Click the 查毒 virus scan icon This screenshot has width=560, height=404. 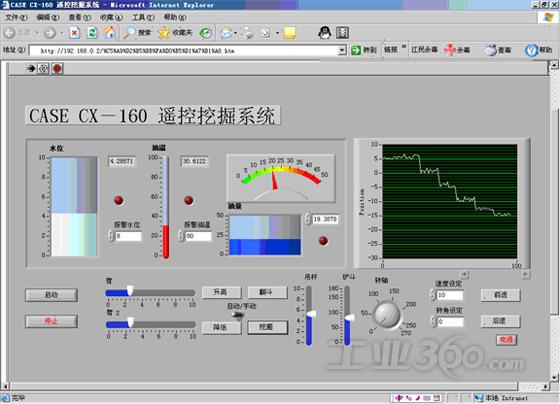click(491, 50)
